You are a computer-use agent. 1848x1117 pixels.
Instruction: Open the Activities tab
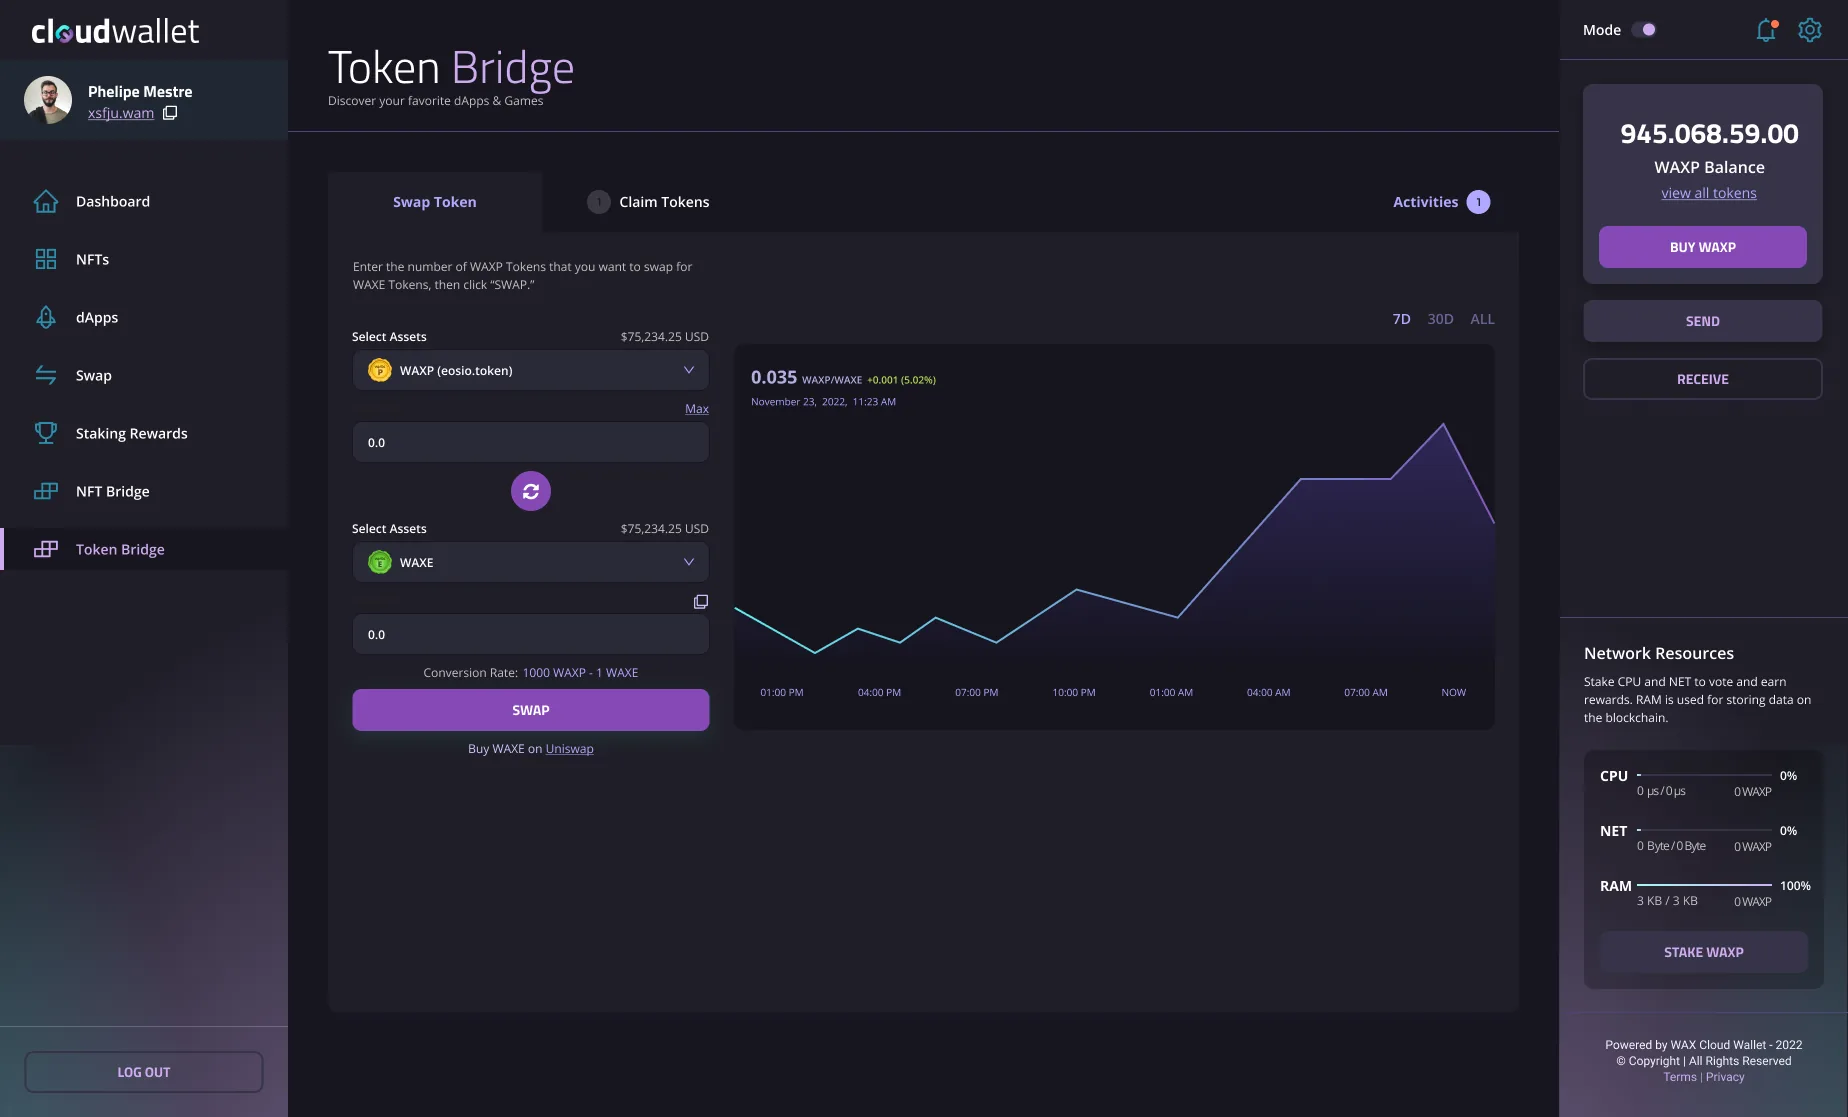[x=1441, y=202]
